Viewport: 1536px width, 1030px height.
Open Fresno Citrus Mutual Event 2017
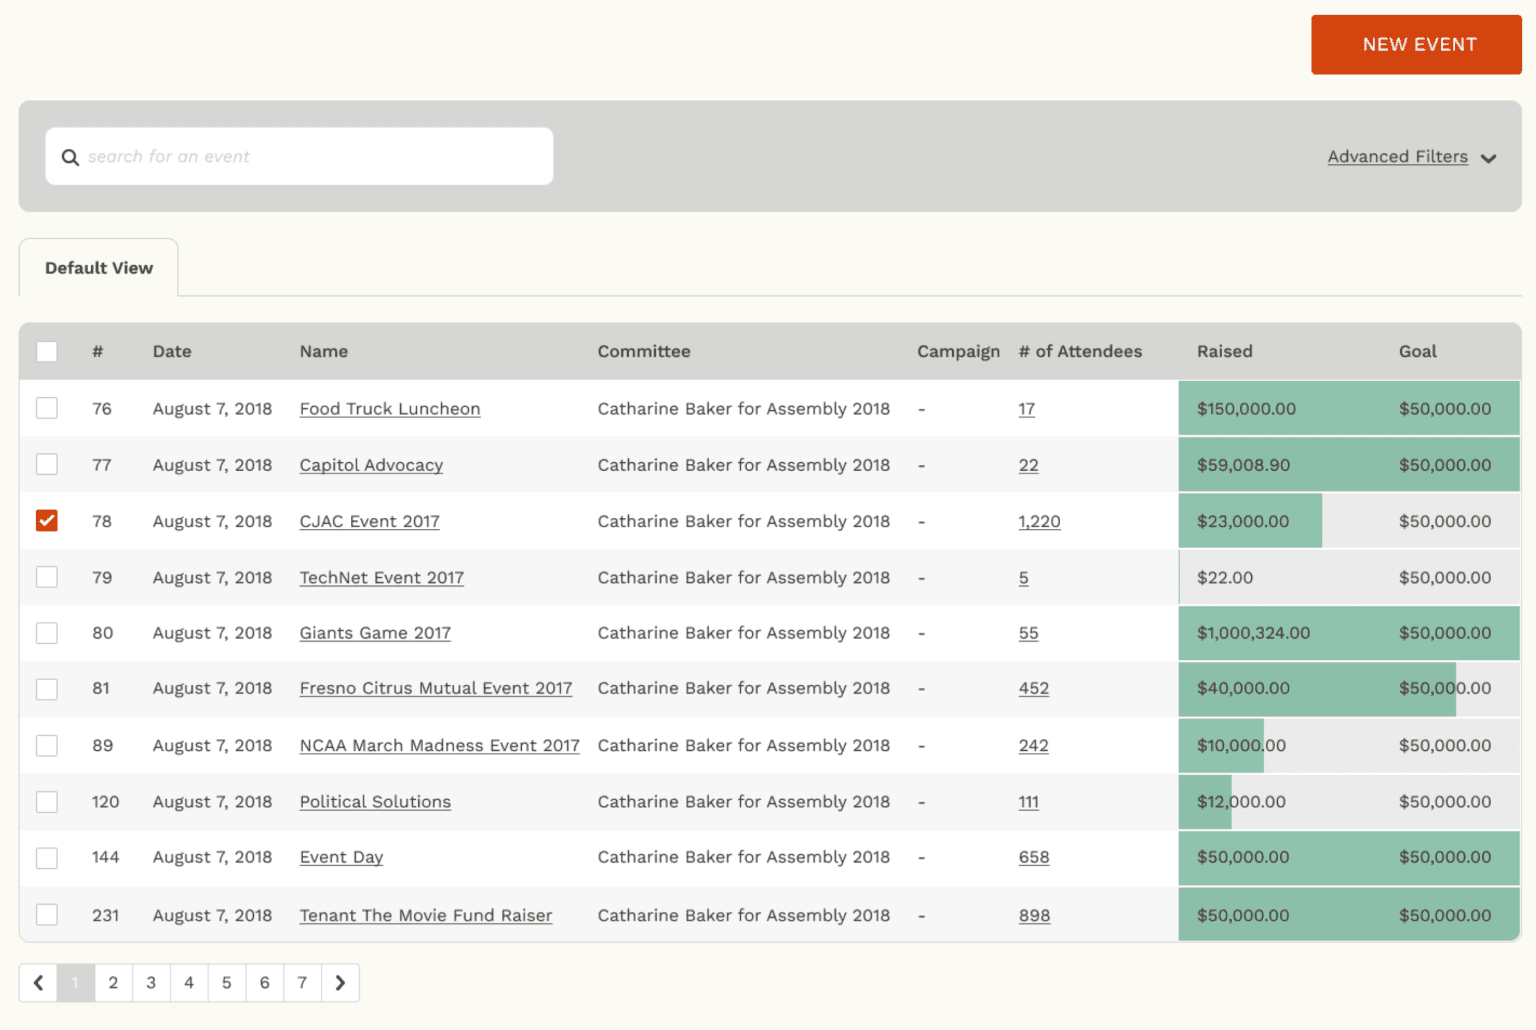coord(436,688)
